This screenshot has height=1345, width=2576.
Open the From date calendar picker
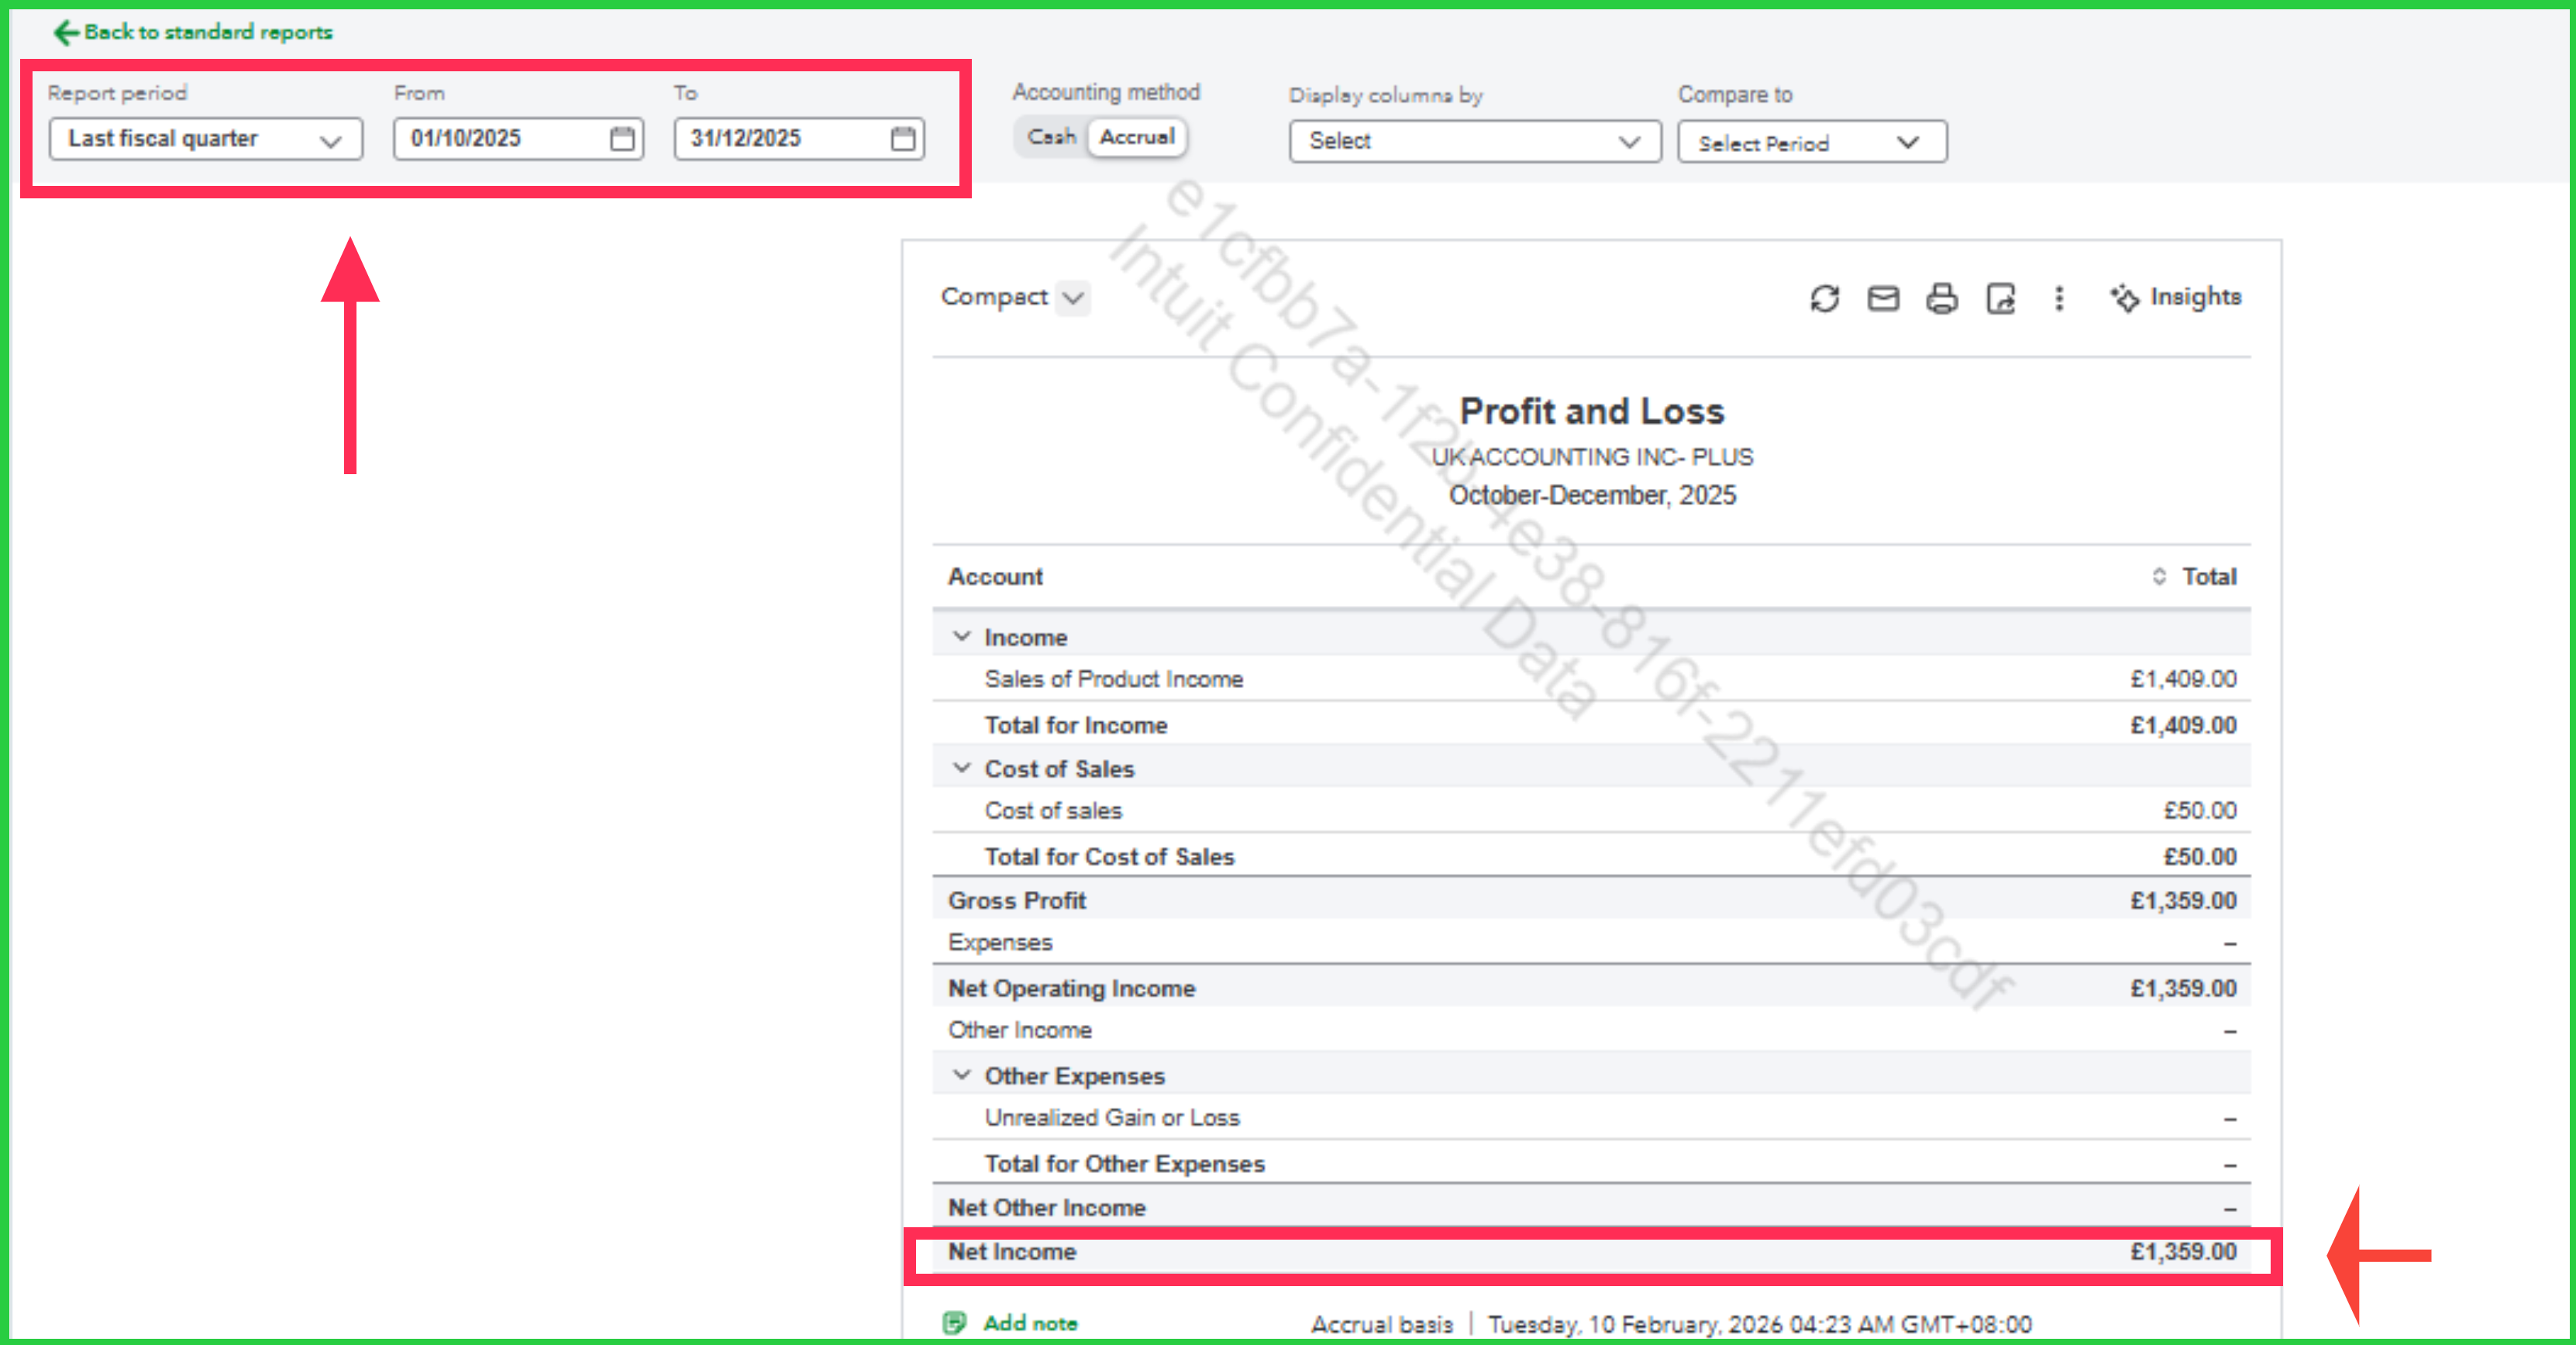click(622, 138)
